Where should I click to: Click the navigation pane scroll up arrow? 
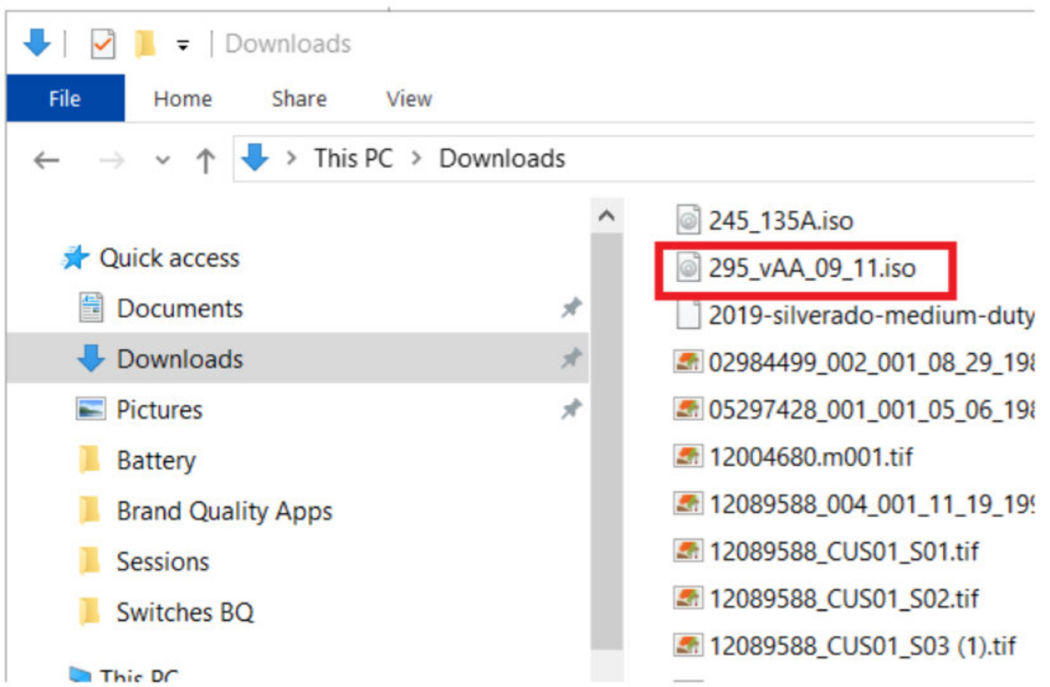607,216
